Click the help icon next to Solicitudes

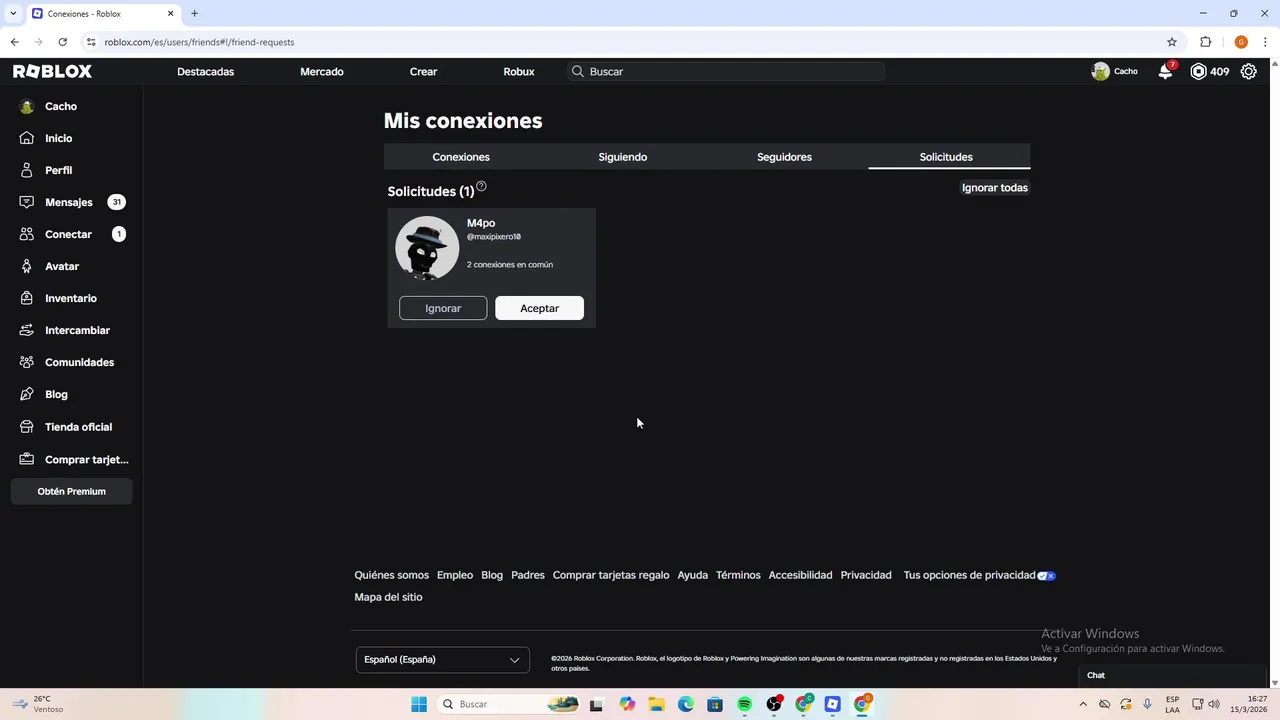[481, 186]
